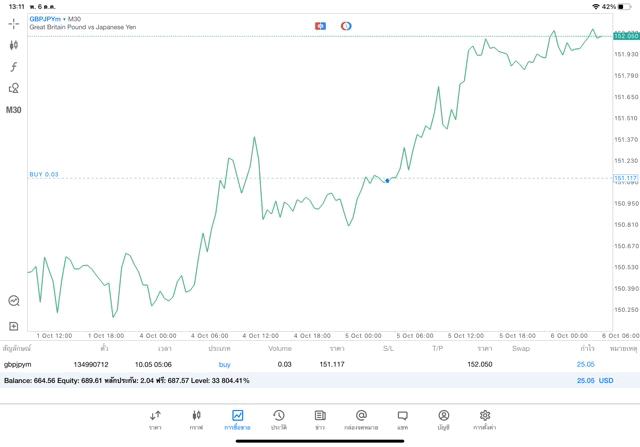This screenshot has width=640, height=447.
Task: Tap the BUY 0.03 order line label
Action: coord(44,174)
